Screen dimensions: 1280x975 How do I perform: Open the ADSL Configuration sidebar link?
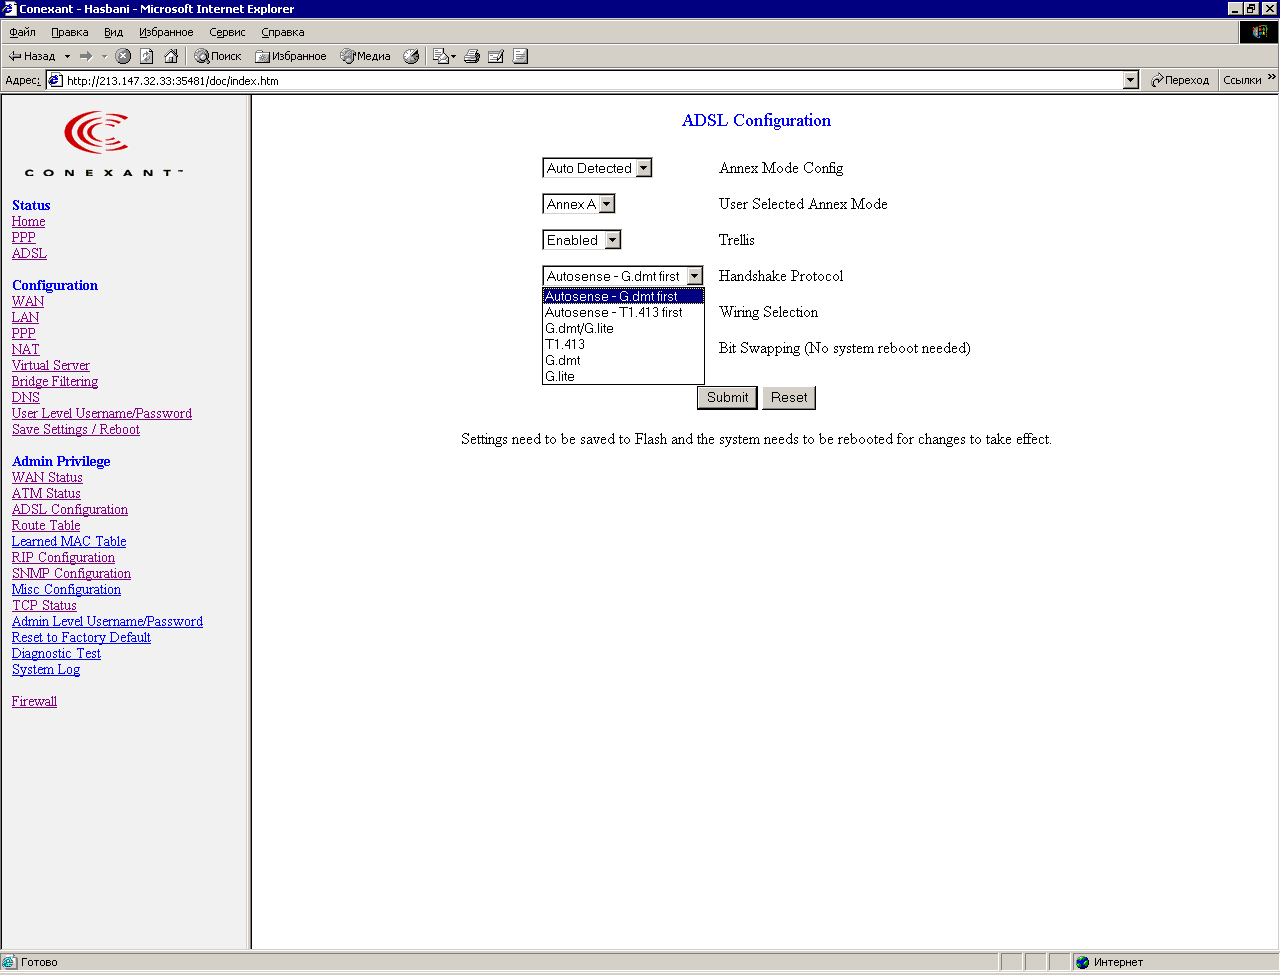(70, 509)
